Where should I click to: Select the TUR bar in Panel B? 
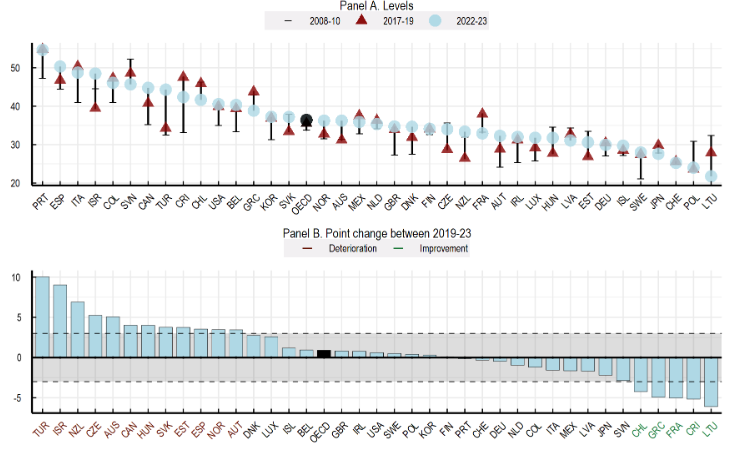(x=42, y=317)
